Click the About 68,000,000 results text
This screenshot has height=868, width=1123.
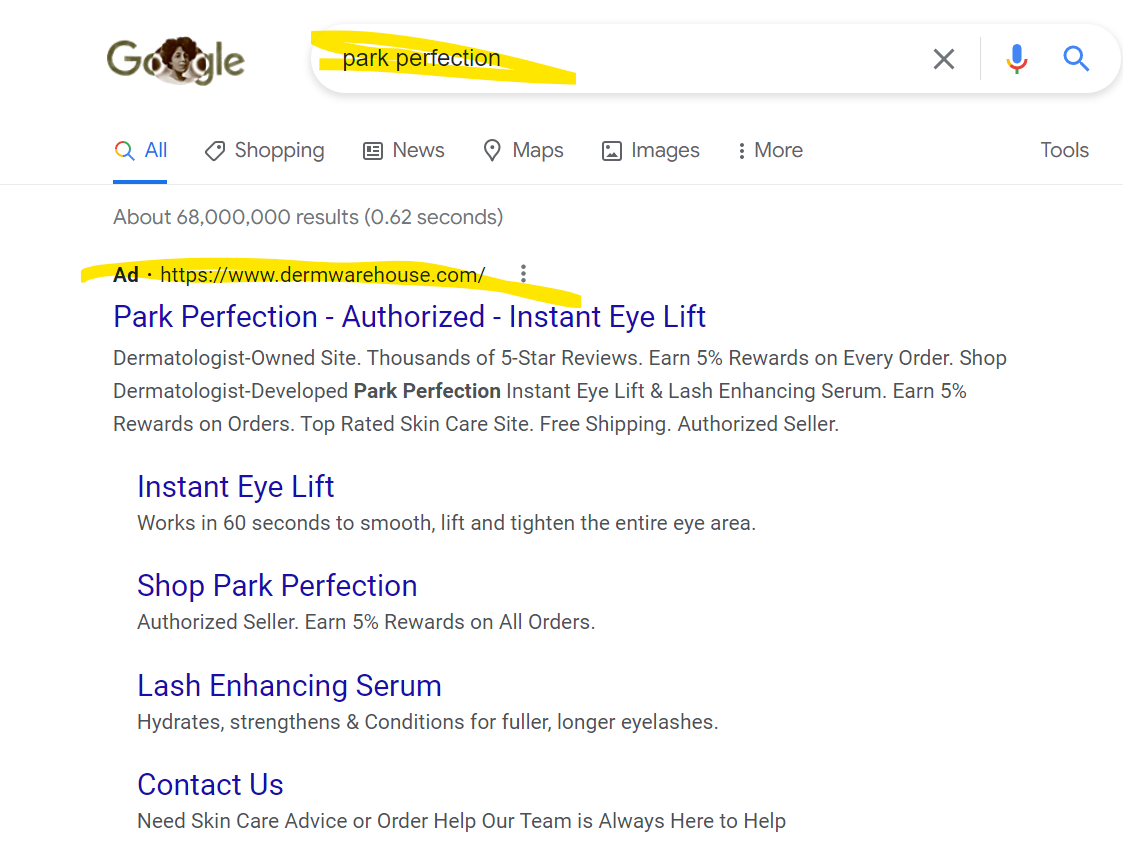tap(308, 217)
